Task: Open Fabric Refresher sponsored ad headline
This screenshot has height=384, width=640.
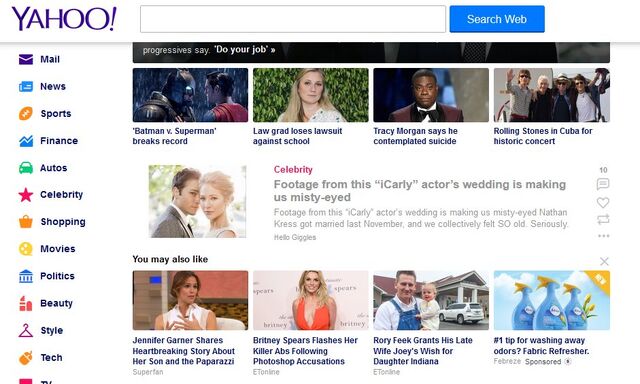Action: coord(541,346)
